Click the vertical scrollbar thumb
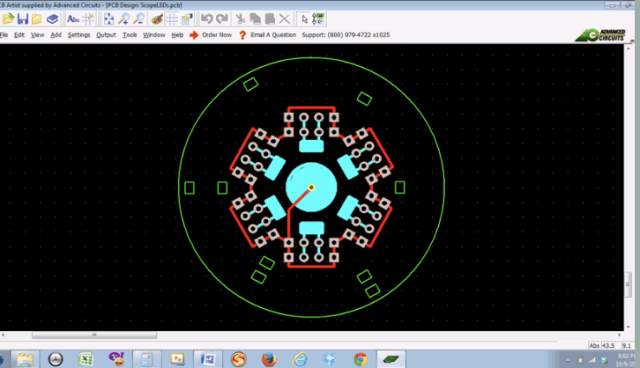 coord(628,284)
